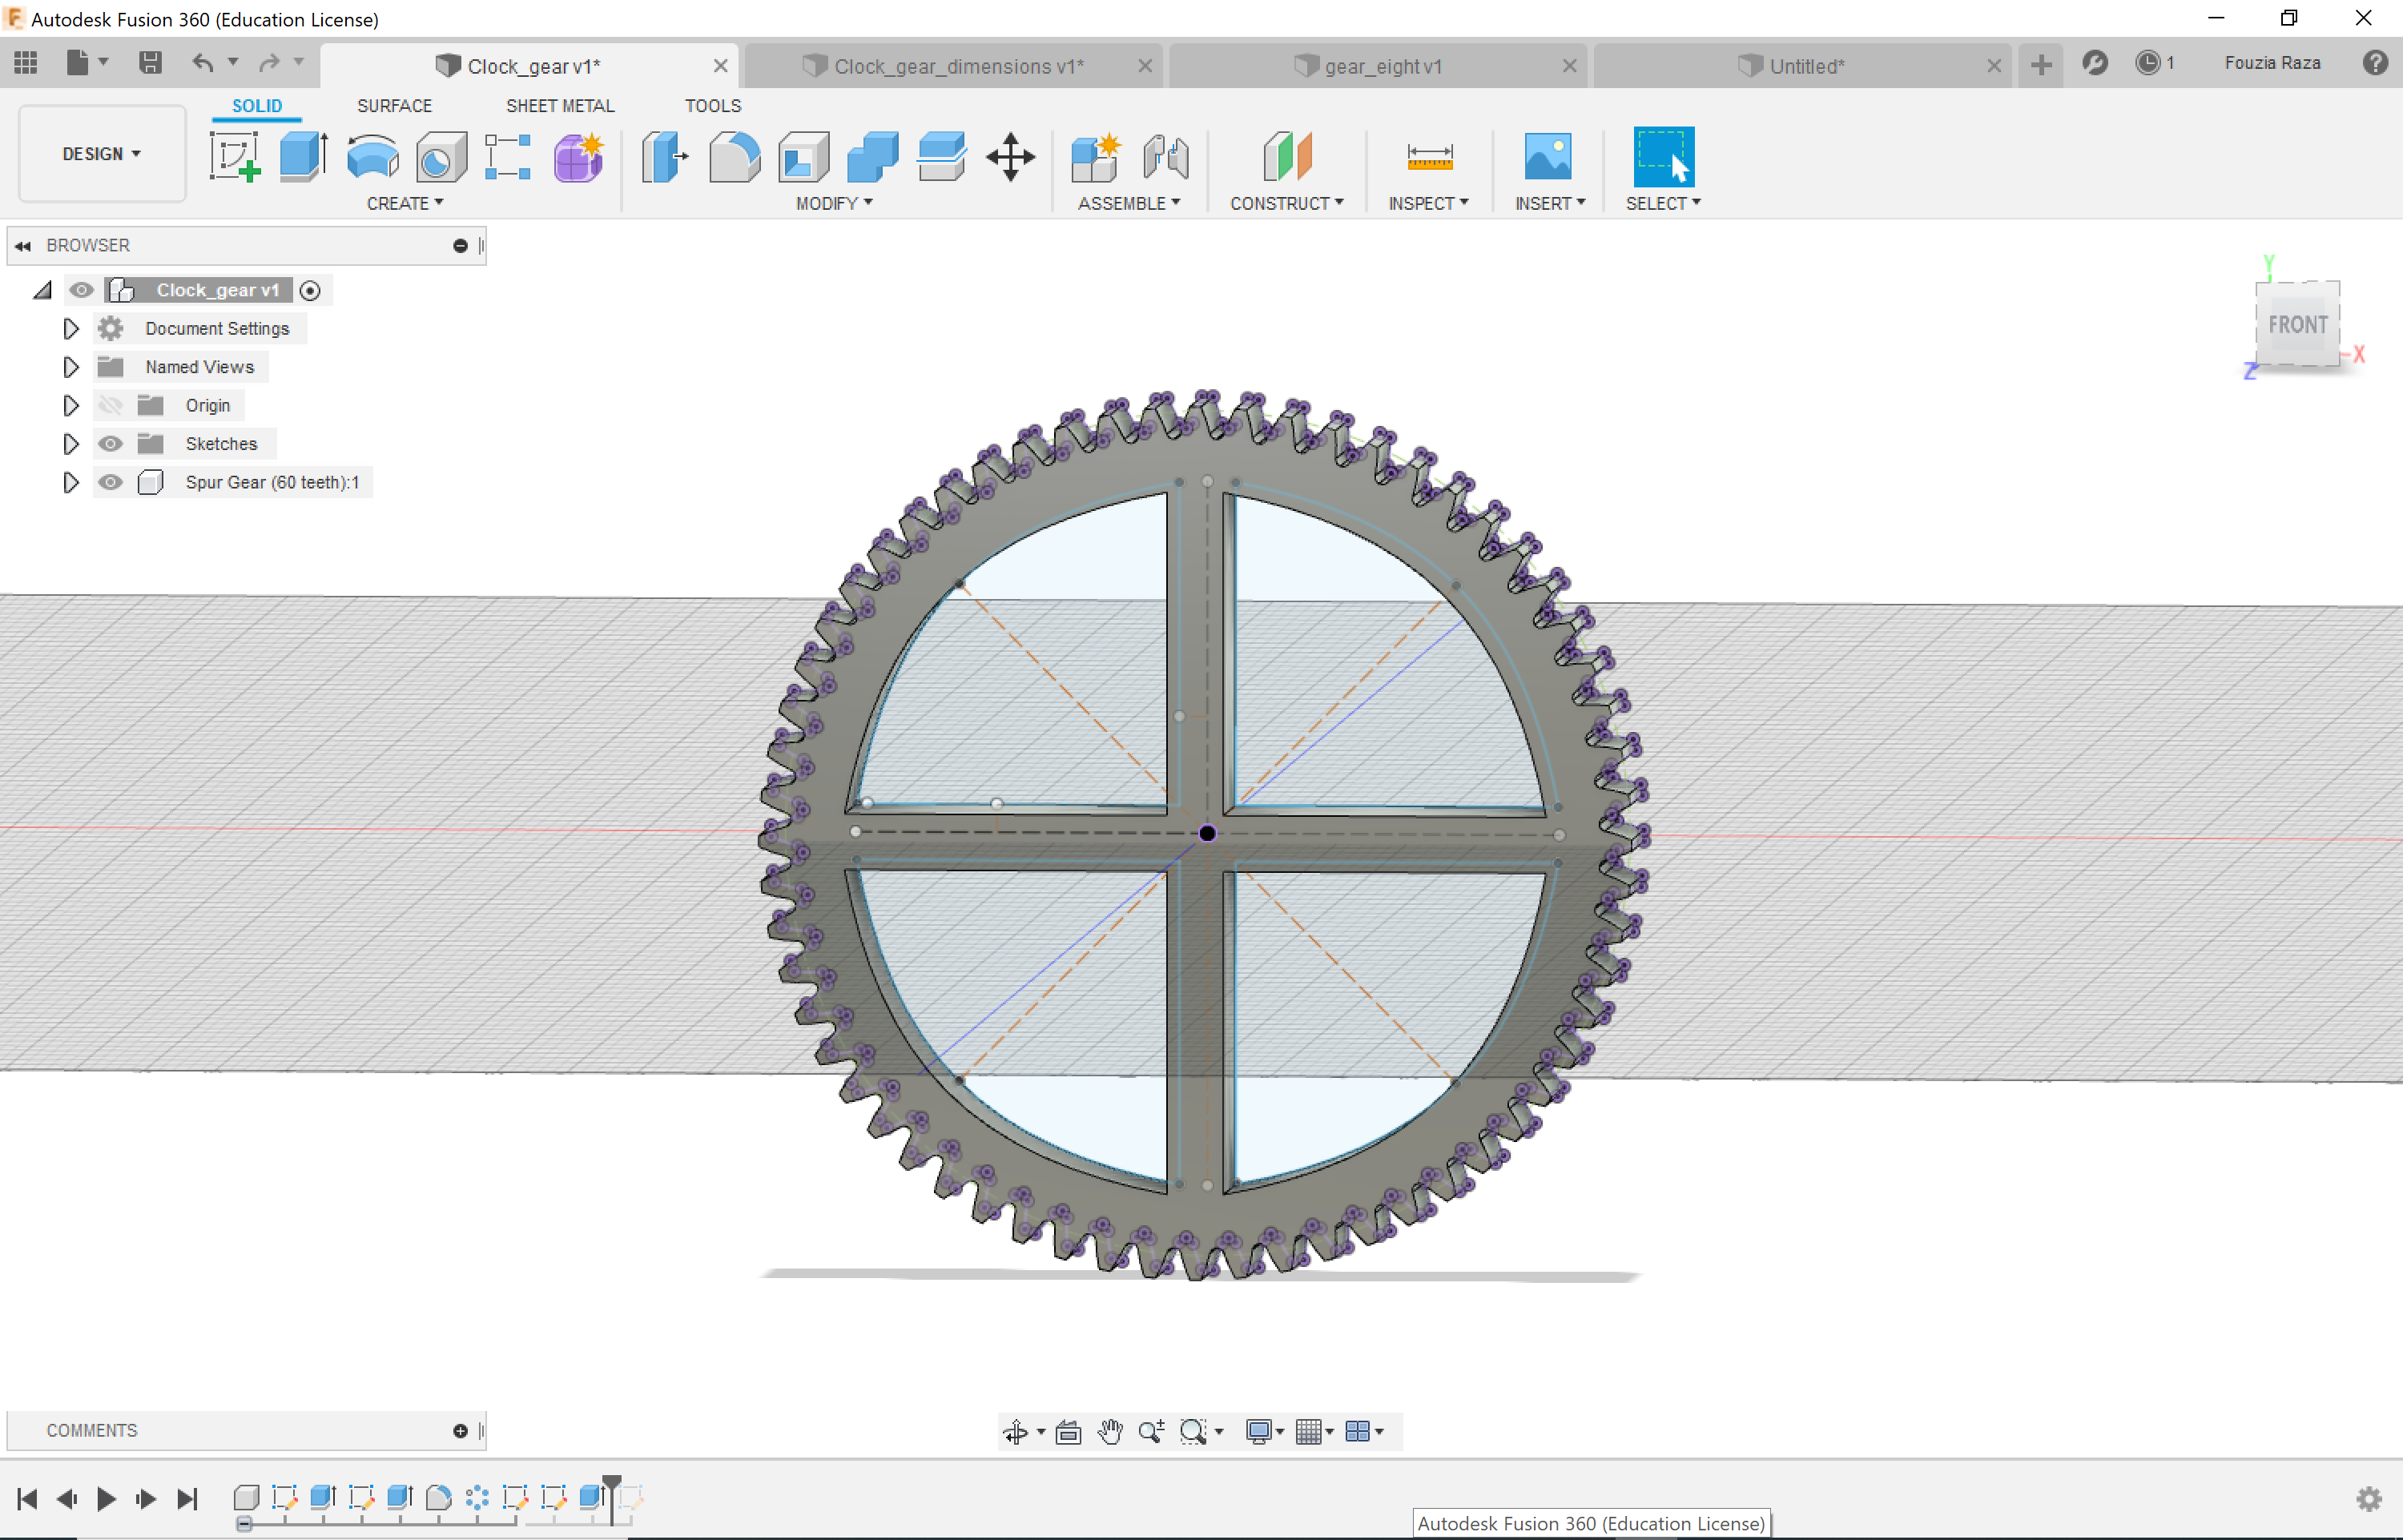The height and width of the screenshot is (1540, 2403).
Task: Open Fouzia Raza account menu
Action: [2272, 63]
